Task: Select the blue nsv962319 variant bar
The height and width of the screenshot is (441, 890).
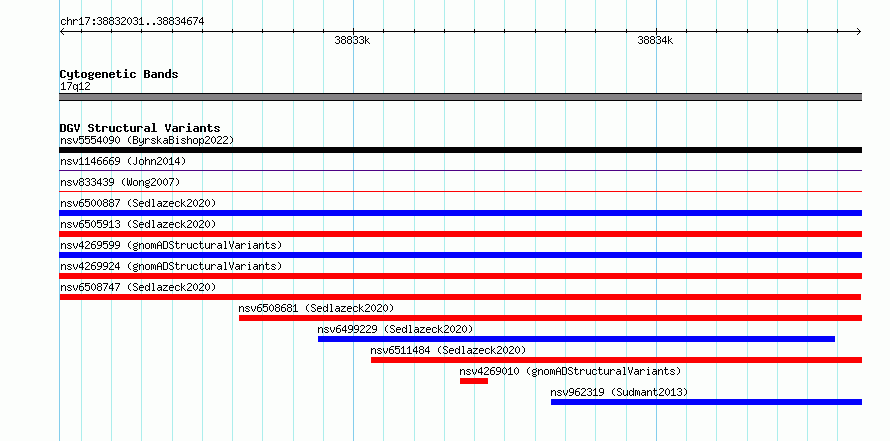Action: click(706, 402)
